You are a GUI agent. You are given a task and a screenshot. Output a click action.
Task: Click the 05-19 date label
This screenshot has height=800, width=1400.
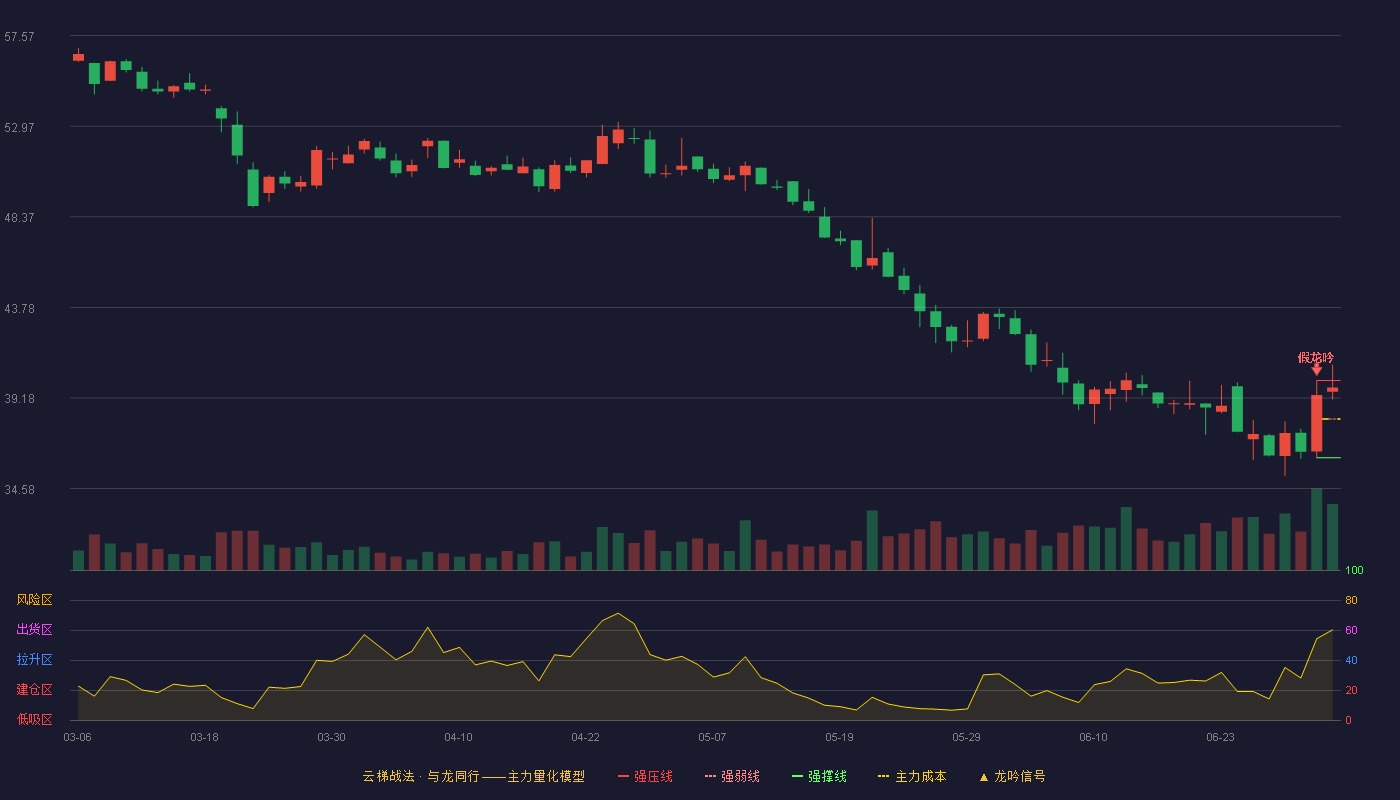pos(839,737)
